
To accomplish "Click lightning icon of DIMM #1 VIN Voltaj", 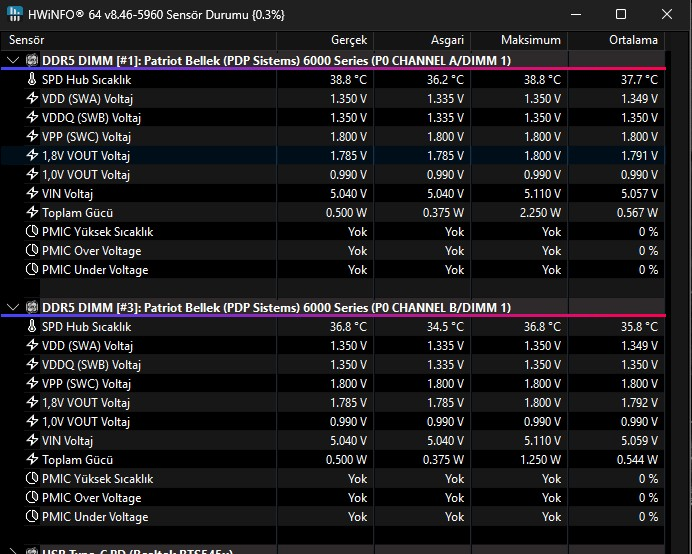I will 32,193.
